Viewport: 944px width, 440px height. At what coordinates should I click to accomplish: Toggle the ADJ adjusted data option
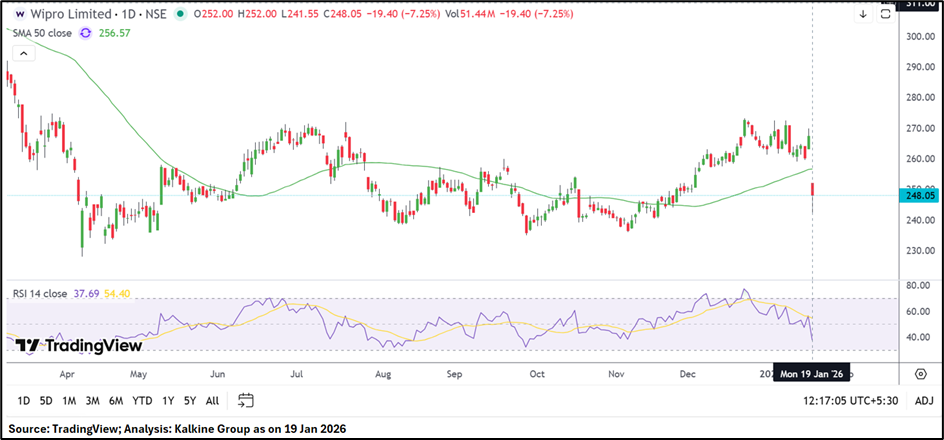click(923, 401)
